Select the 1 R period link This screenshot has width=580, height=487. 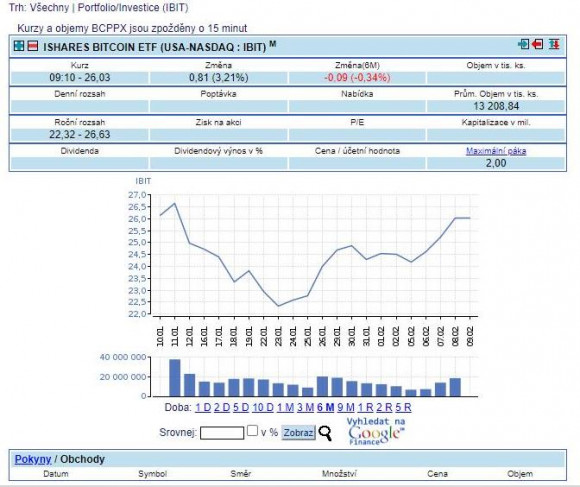[365, 407]
